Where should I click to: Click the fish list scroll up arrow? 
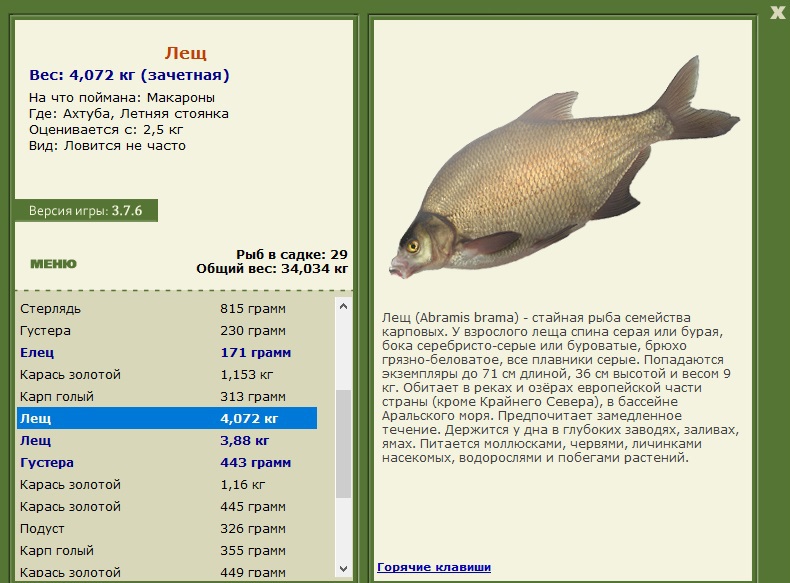(344, 306)
